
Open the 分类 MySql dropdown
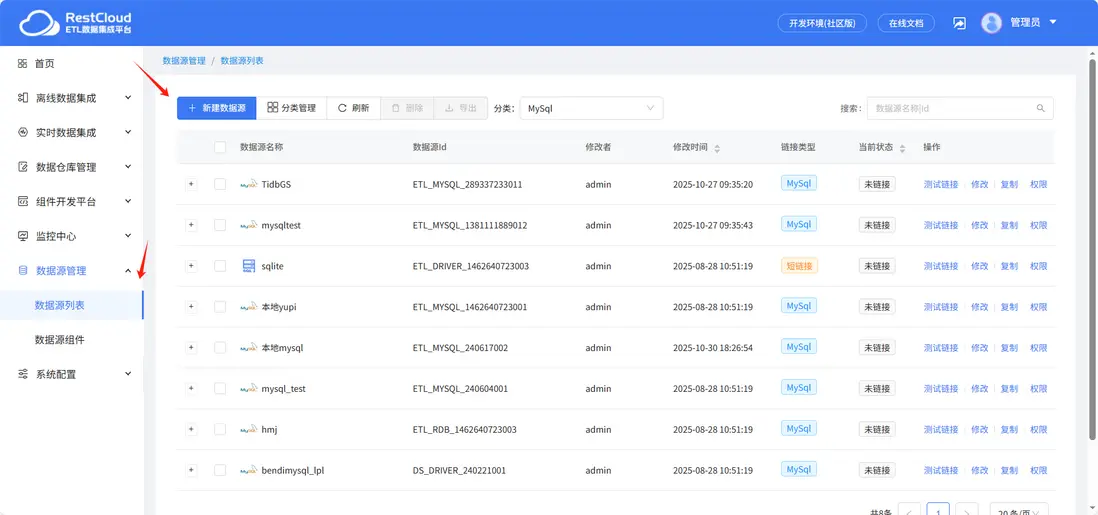click(x=591, y=108)
